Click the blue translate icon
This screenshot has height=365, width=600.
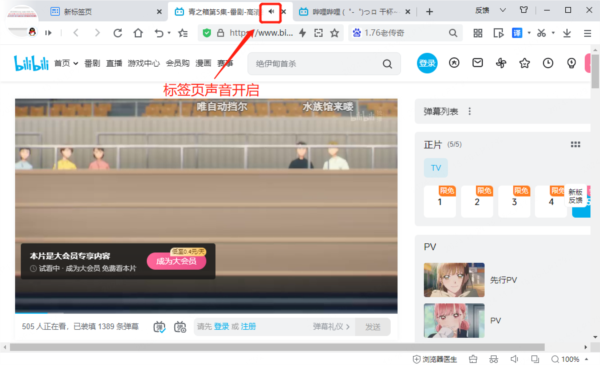[517, 33]
